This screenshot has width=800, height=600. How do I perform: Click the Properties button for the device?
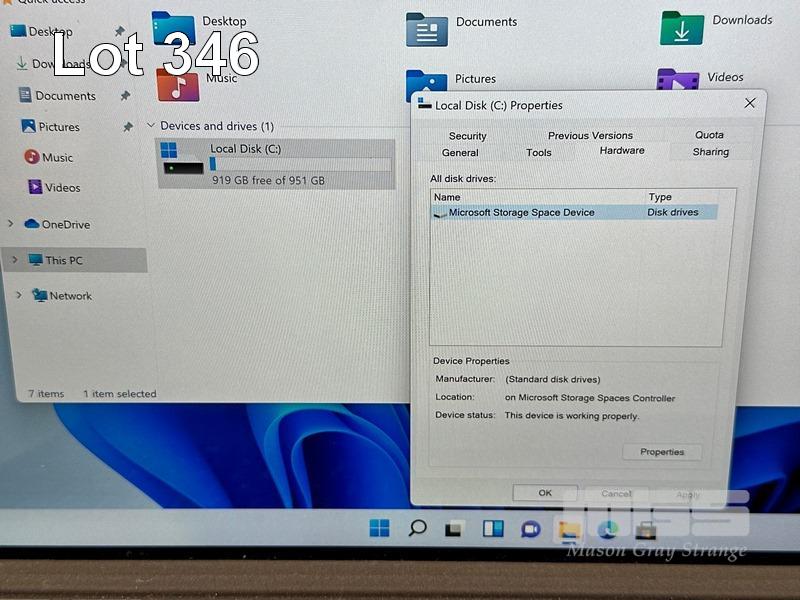coord(662,452)
